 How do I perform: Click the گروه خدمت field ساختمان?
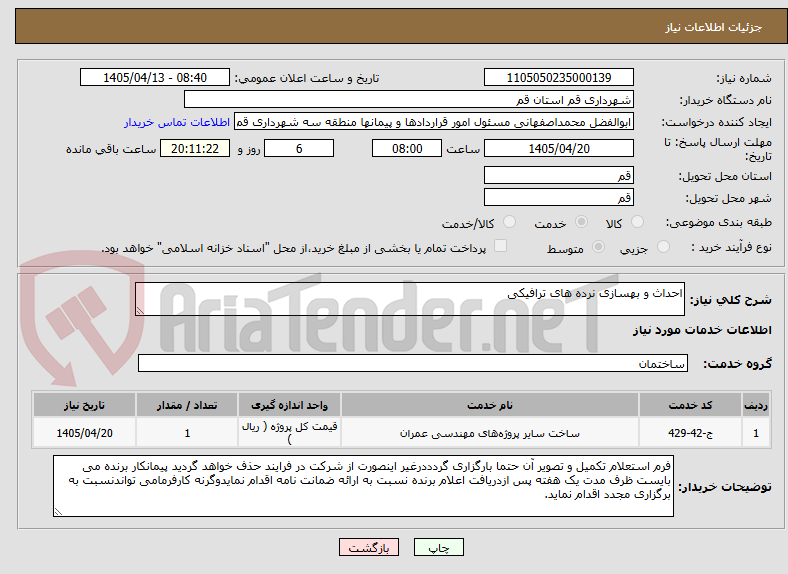[413, 363]
